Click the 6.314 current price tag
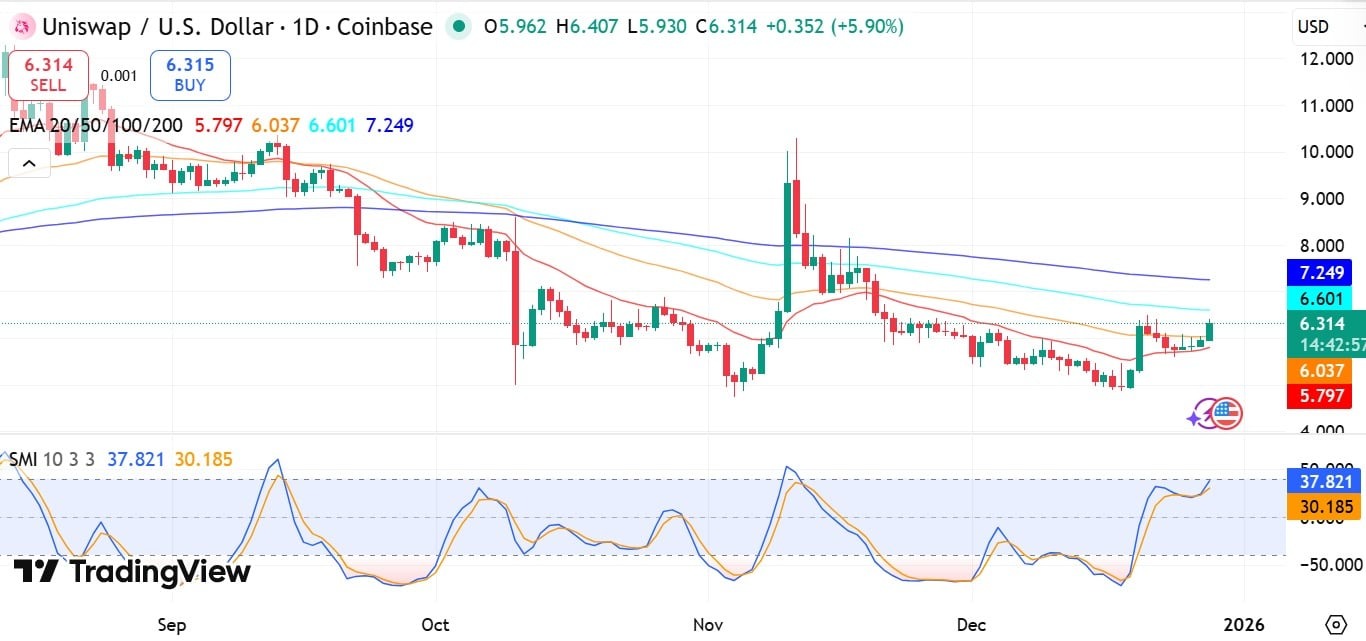Viewport: 1366px width, 641px height. pyautogui.click(x=1322, y=324)
